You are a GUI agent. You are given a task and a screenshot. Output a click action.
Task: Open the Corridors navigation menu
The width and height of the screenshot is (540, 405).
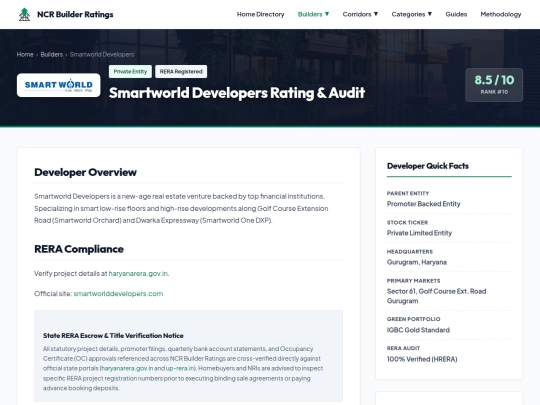[x=357, y=14]
